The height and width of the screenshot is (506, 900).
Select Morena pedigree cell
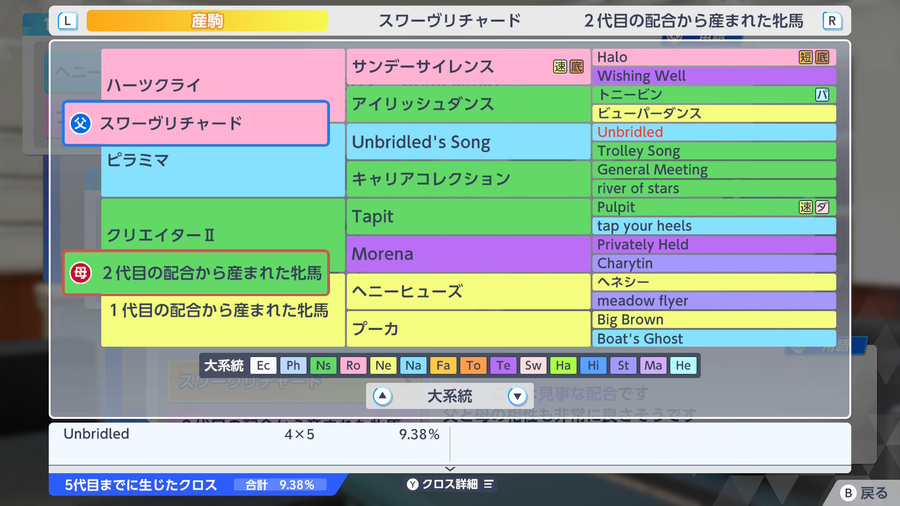pos(468,254)
